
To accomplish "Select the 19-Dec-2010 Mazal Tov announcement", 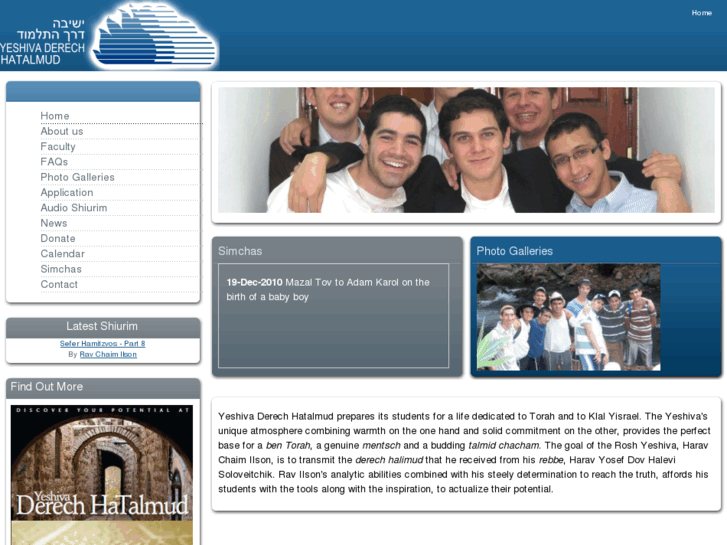I will 328,289.
